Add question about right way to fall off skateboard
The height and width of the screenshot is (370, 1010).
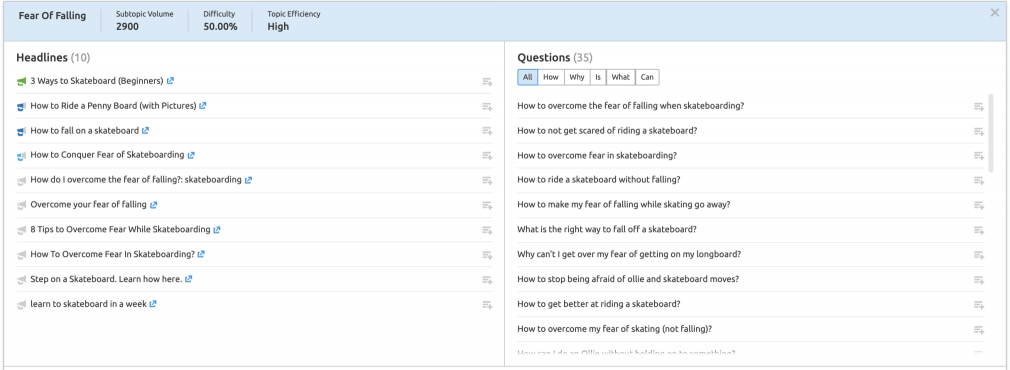[x=979, y=230]
